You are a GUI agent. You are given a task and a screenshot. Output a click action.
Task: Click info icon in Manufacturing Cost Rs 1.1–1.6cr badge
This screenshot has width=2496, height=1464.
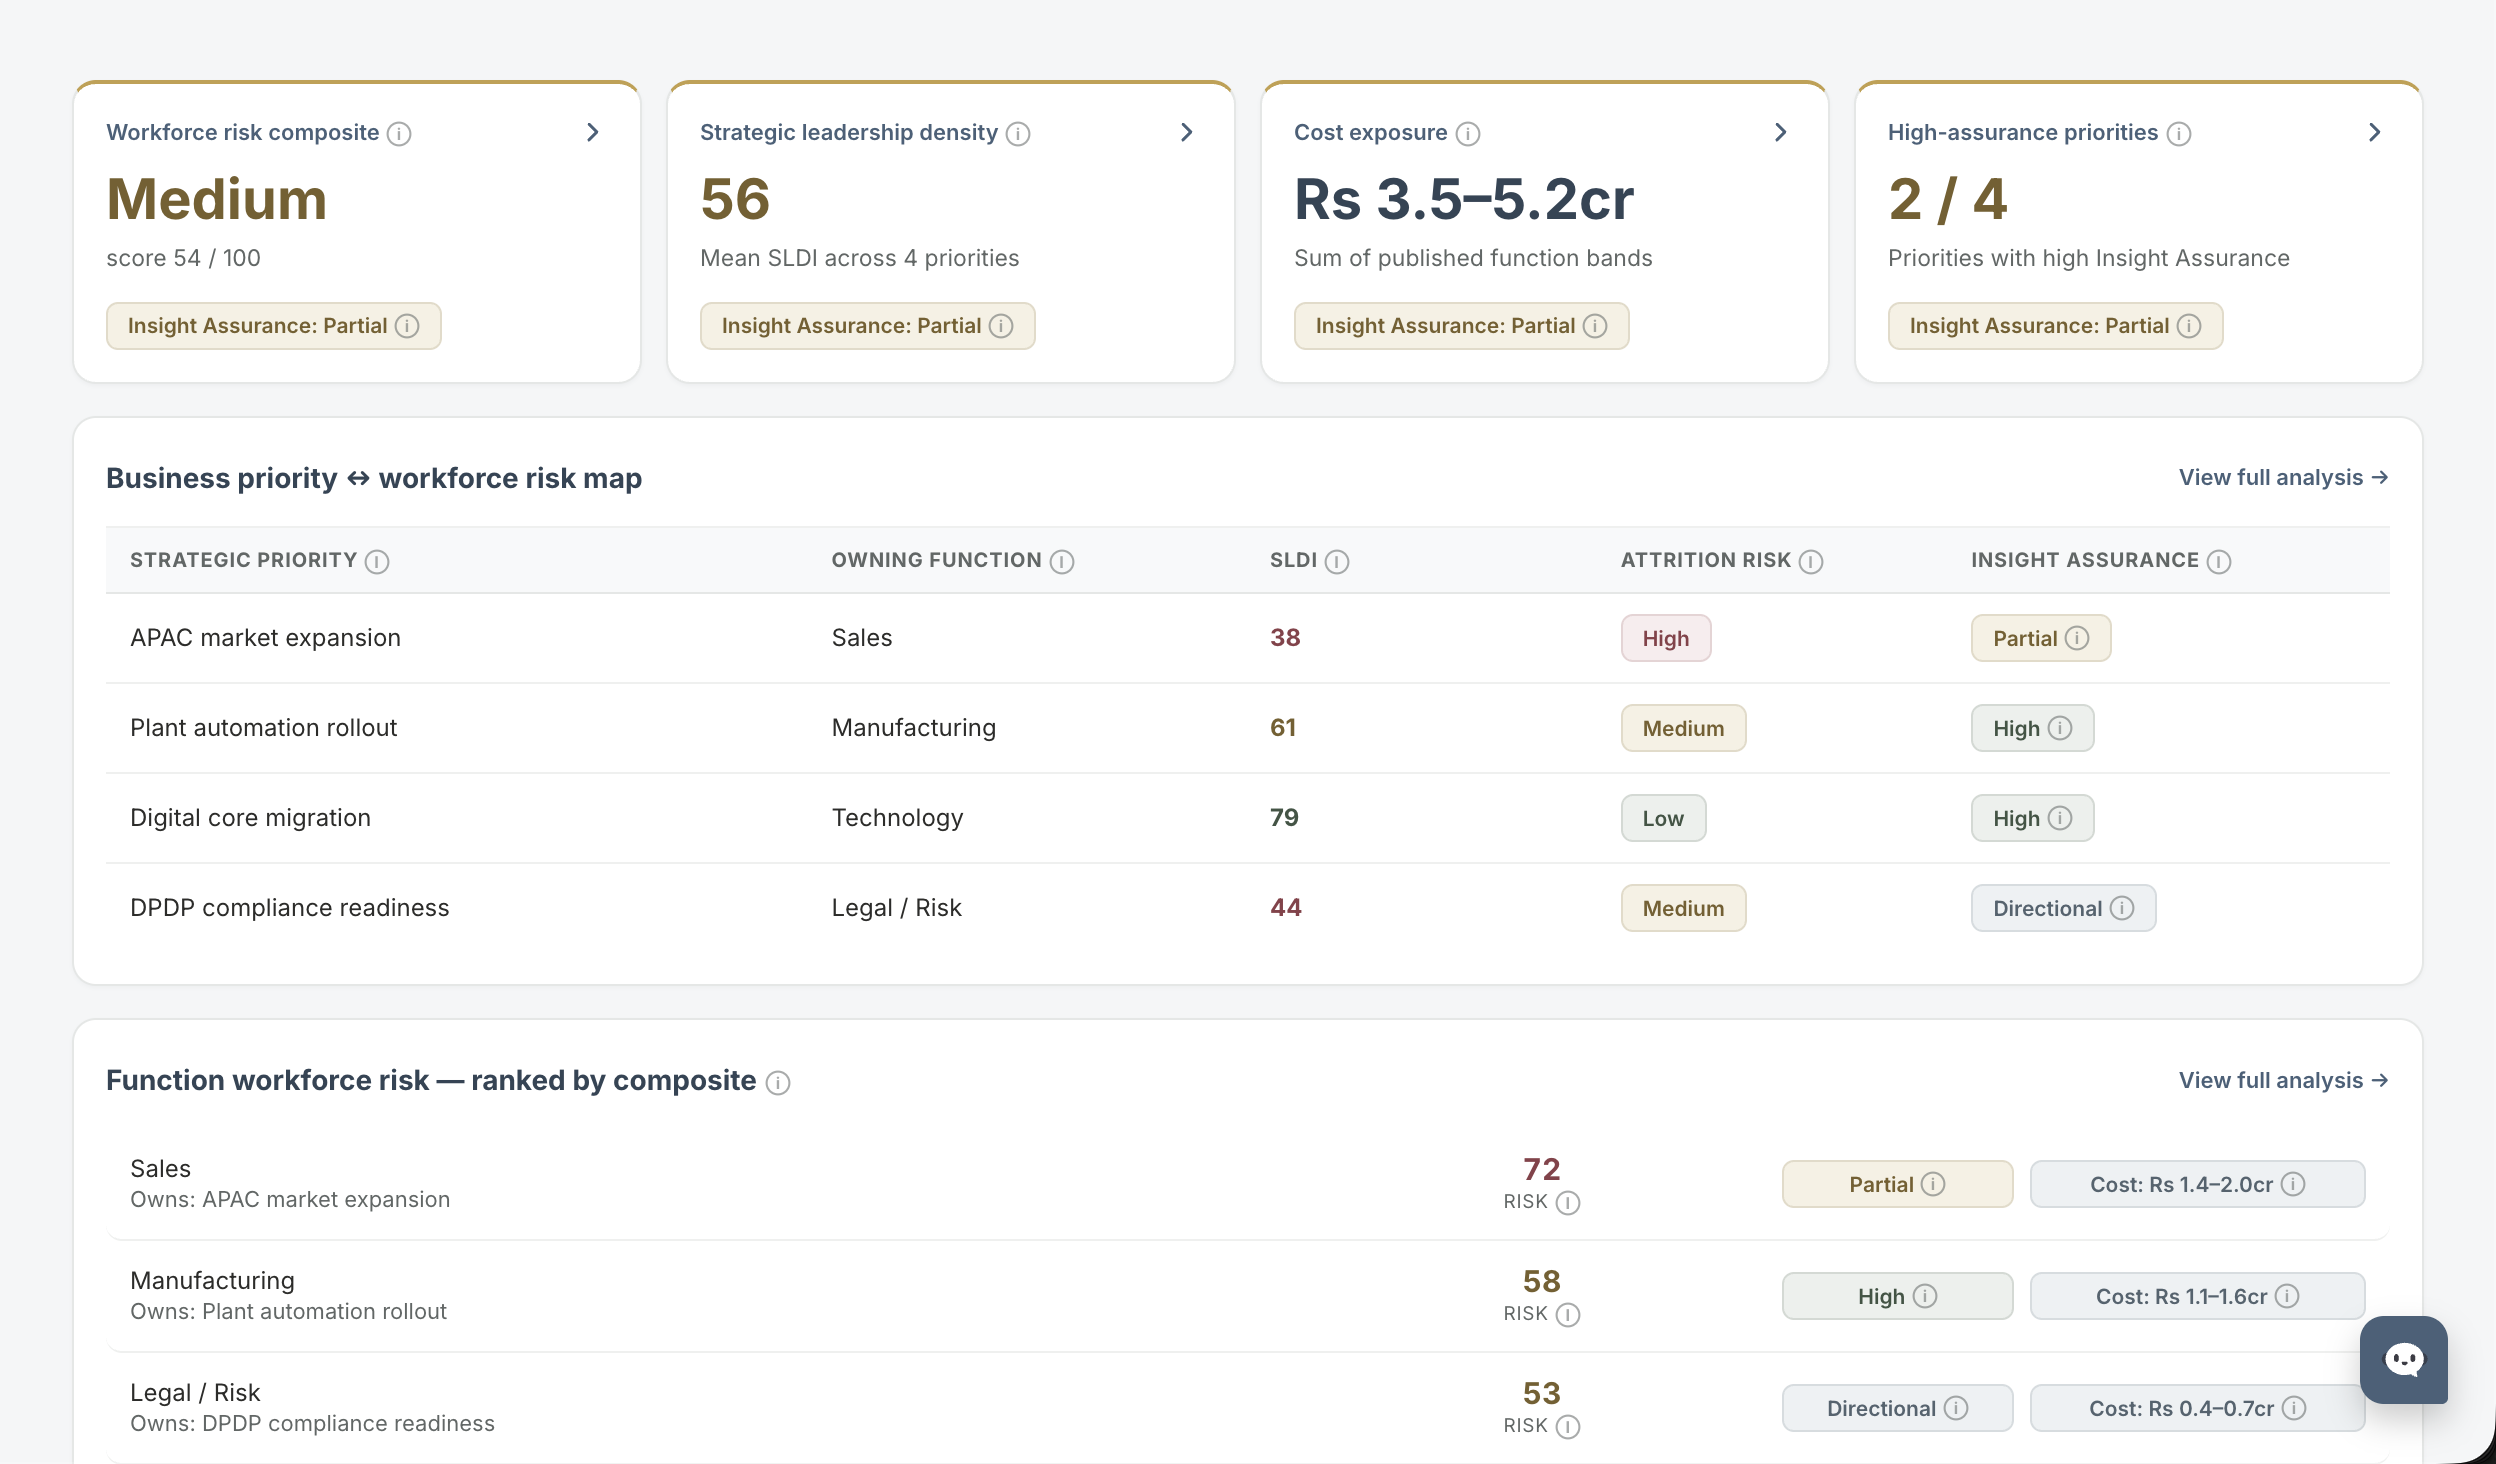(x=2287, y=1296)
